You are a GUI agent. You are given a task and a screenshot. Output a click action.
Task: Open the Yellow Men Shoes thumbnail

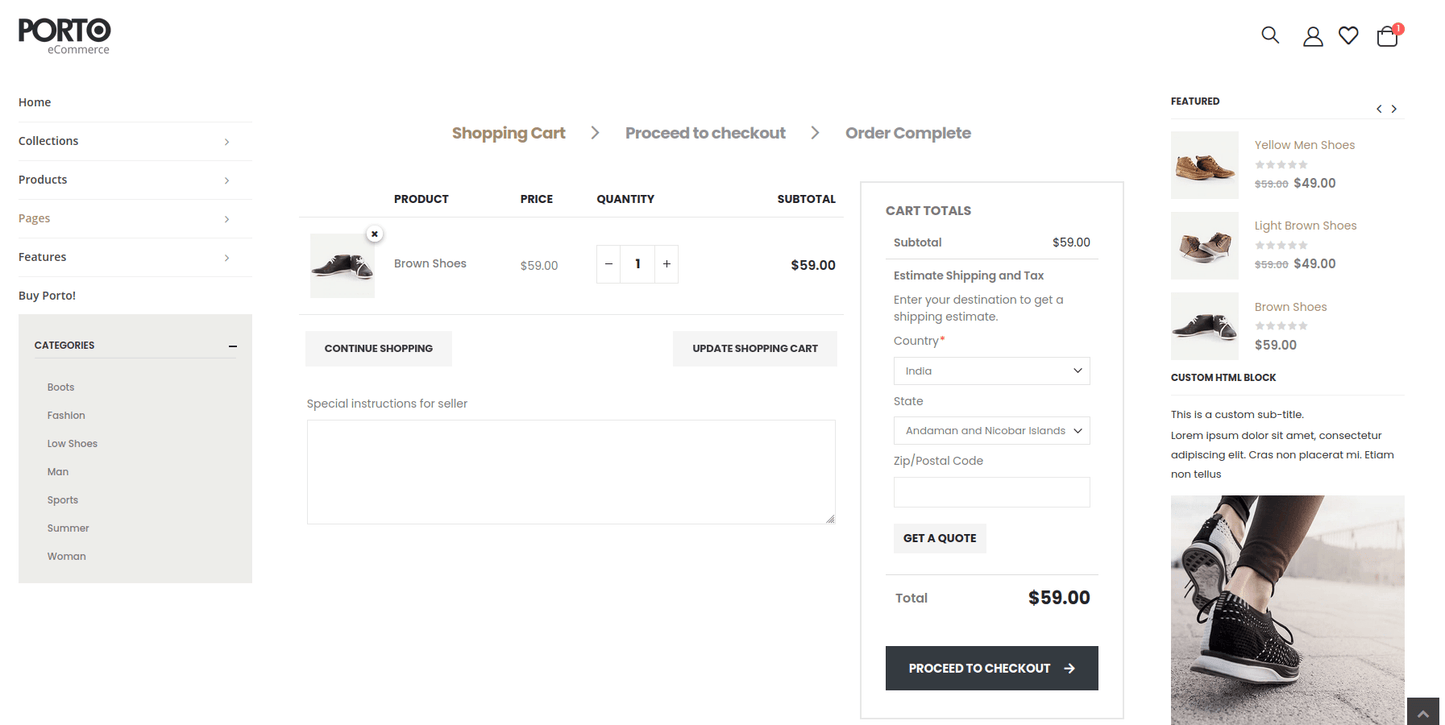point(1204,165)
